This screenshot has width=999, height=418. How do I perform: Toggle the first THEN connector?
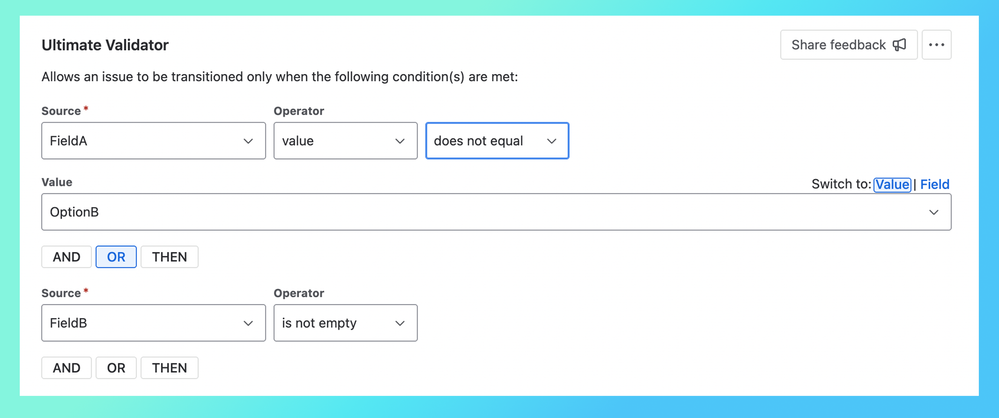click(x=169, y=257)
